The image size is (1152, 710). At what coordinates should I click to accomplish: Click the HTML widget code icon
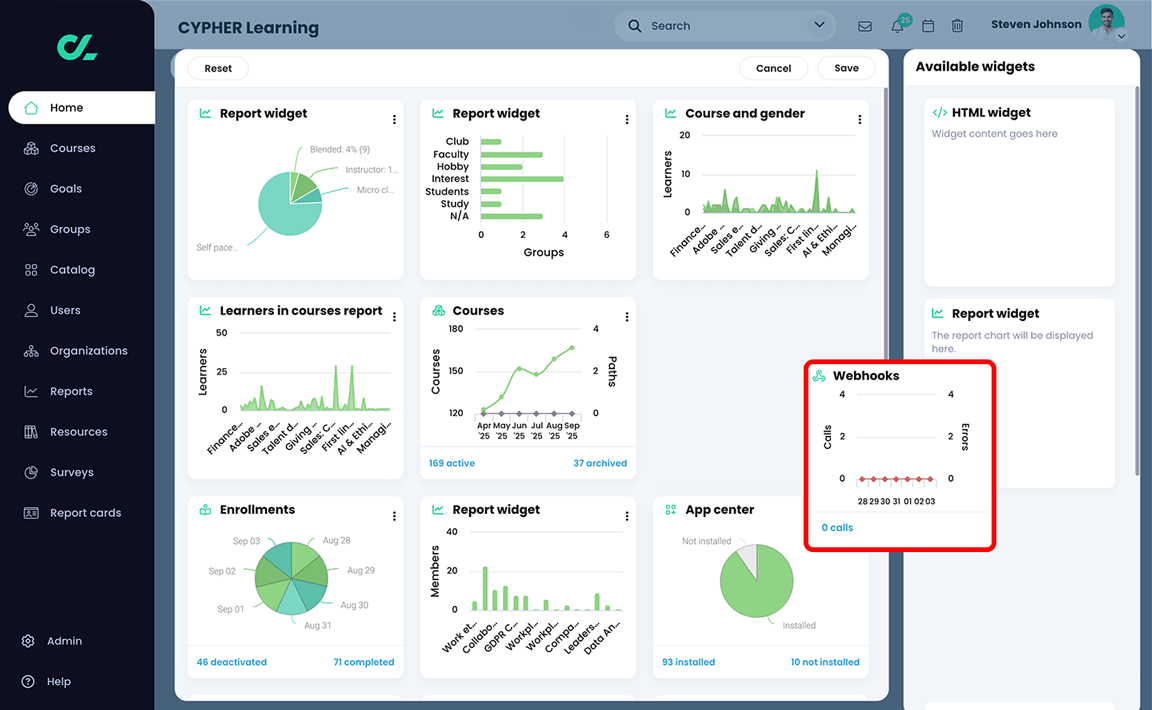(939, 112)
